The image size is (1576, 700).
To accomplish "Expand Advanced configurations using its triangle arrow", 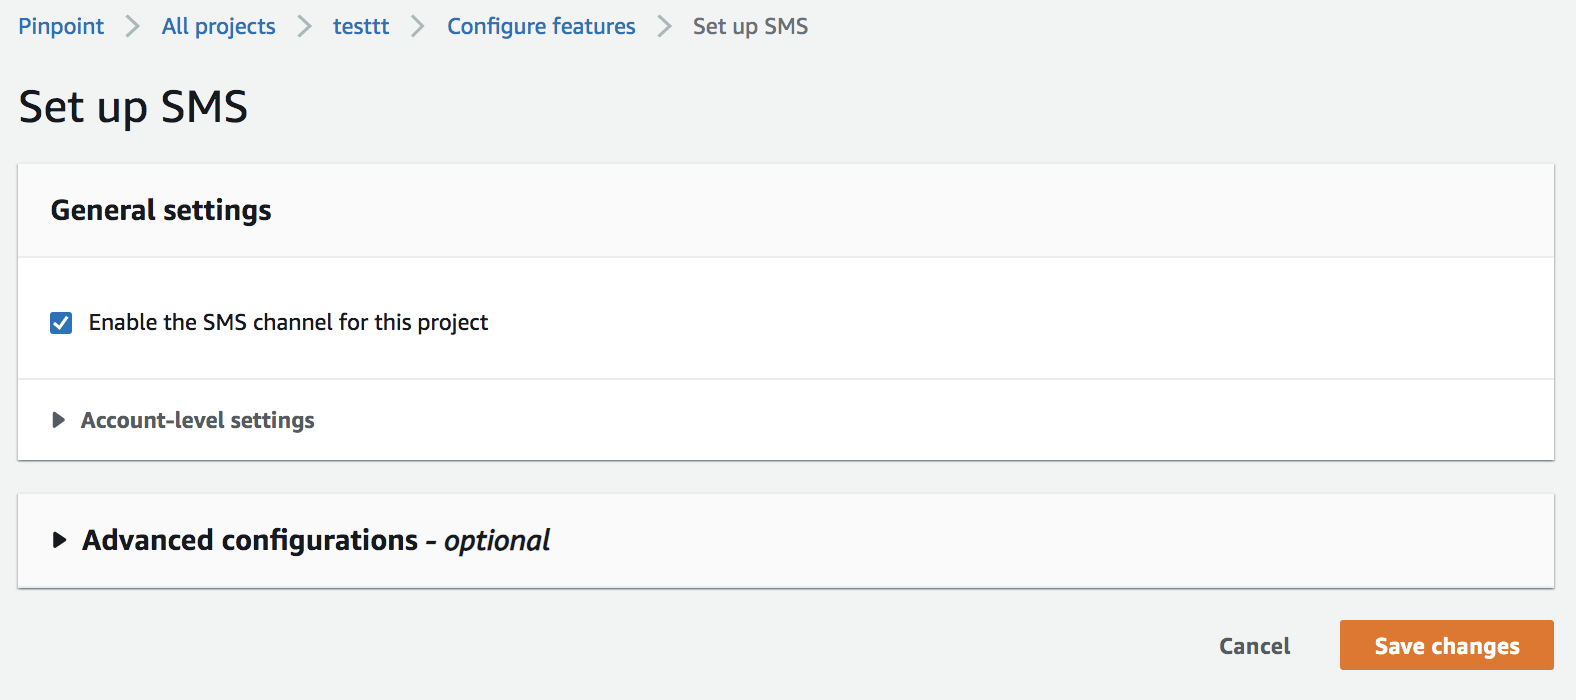I will coord(60,541).
